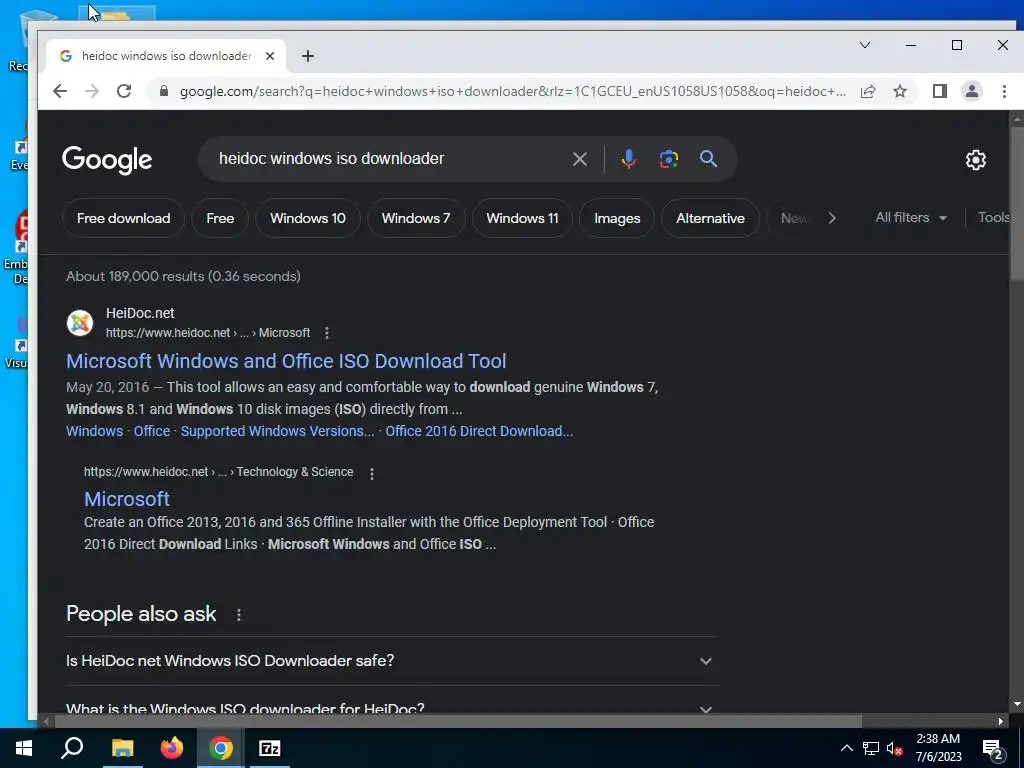Show hidden system tray icons

click(846, 748)
